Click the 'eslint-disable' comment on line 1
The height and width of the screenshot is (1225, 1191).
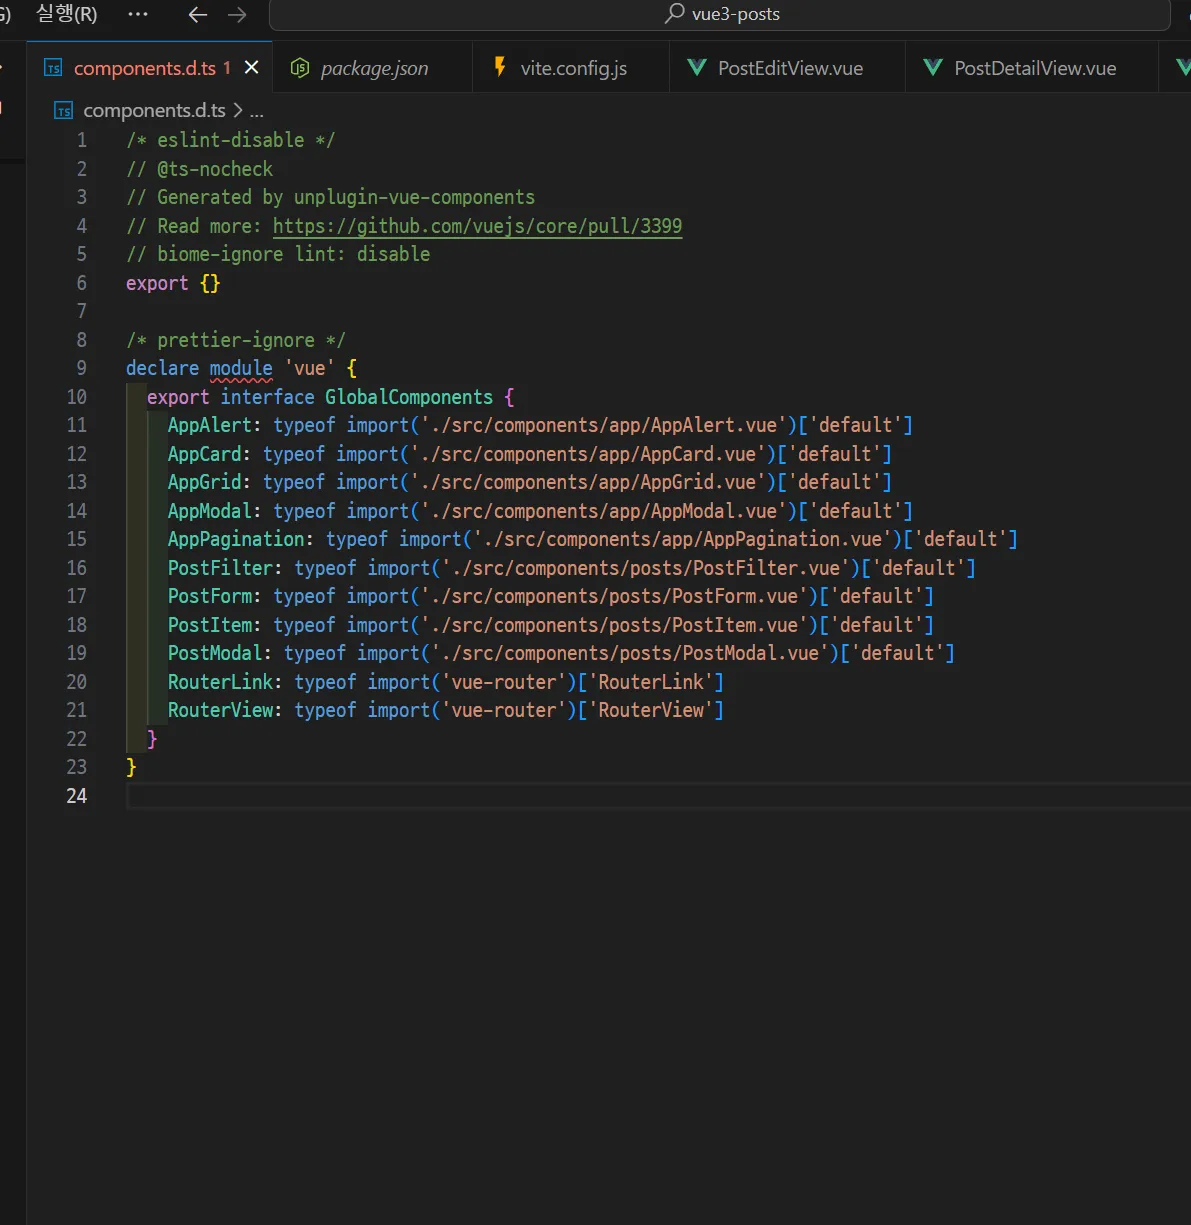click(231, 140)
